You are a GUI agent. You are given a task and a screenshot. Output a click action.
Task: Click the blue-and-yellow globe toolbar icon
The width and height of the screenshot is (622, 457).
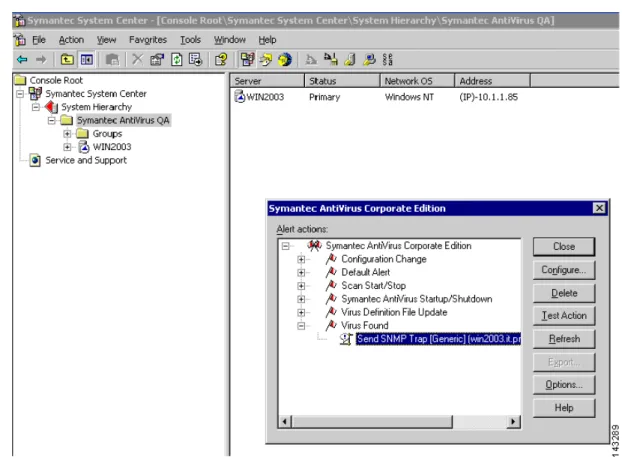point(285,60)
